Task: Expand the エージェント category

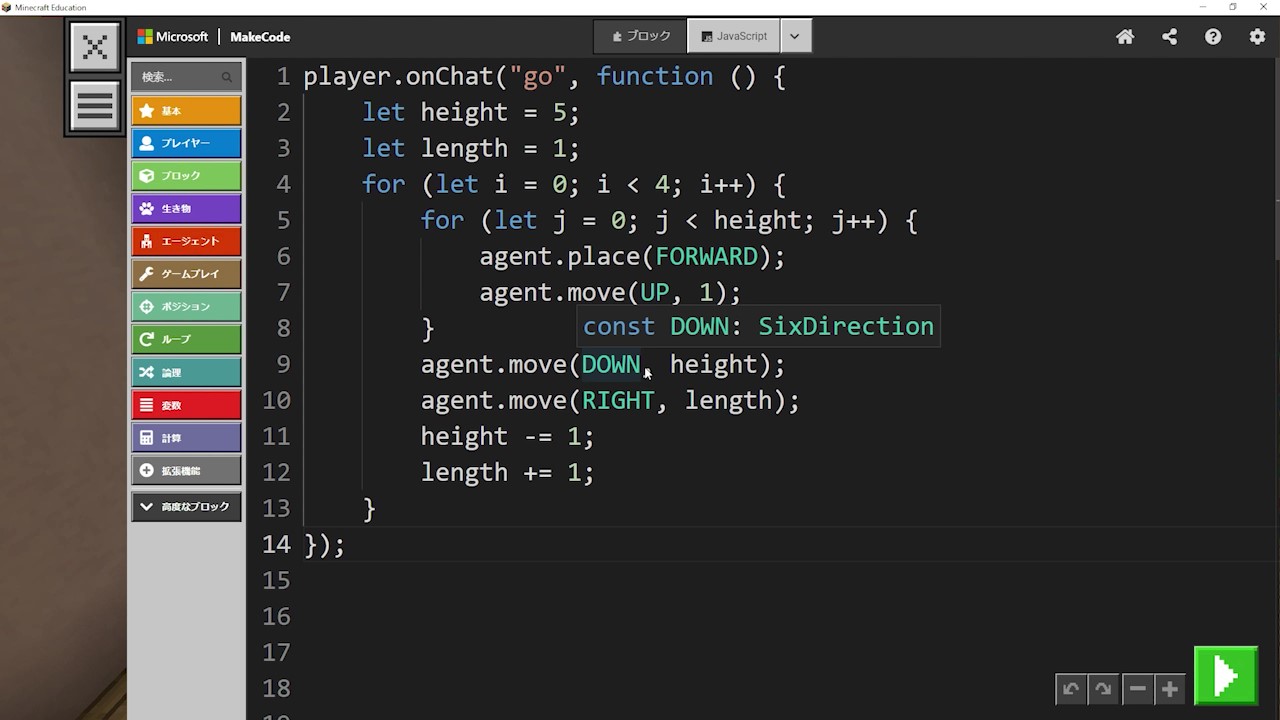Action: pyautogui.click(x=186, y=241)
